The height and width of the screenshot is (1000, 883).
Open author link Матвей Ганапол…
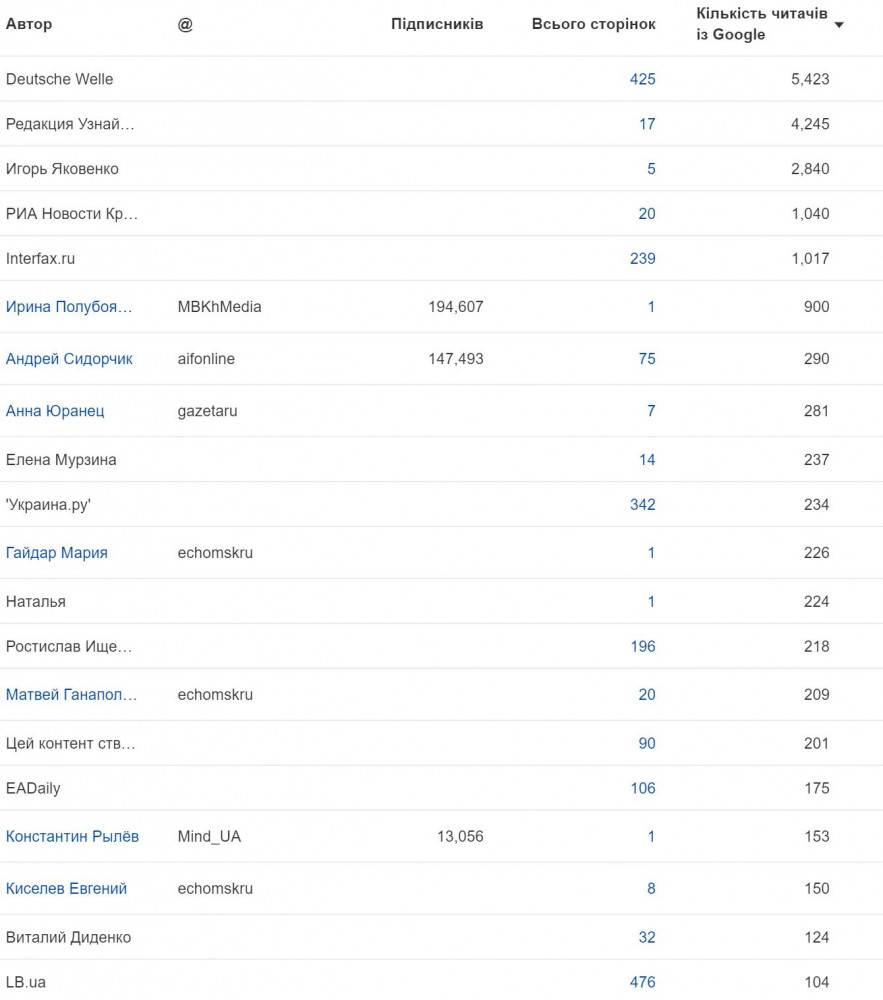click(x=71, y=695)
